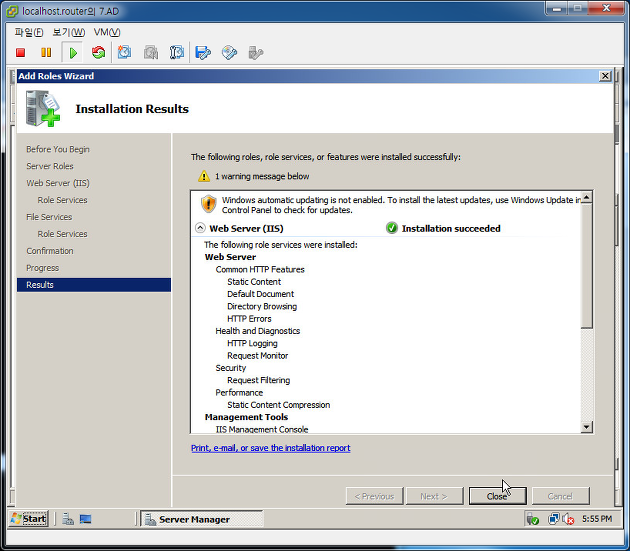Click the show desktop quick launch icon
The width and height of the screenshot is (630, 551).
point(86,519)
